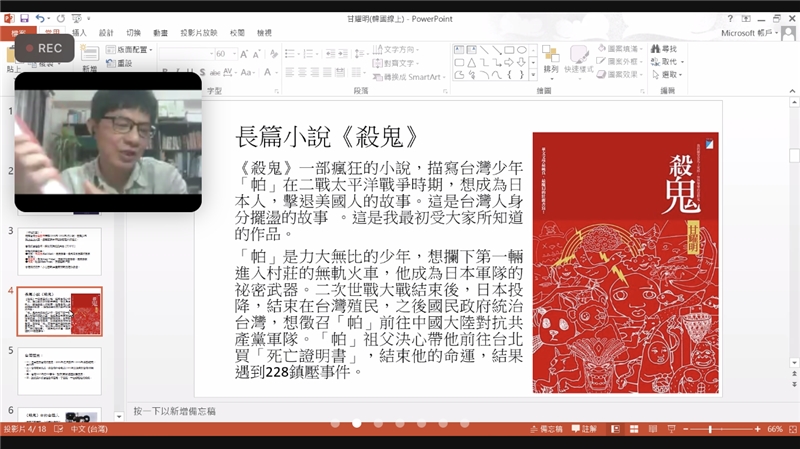Viewport: 800px width, 449px height.
Task: Open PowerPoint Help question mark
Action: pos(730,18)
